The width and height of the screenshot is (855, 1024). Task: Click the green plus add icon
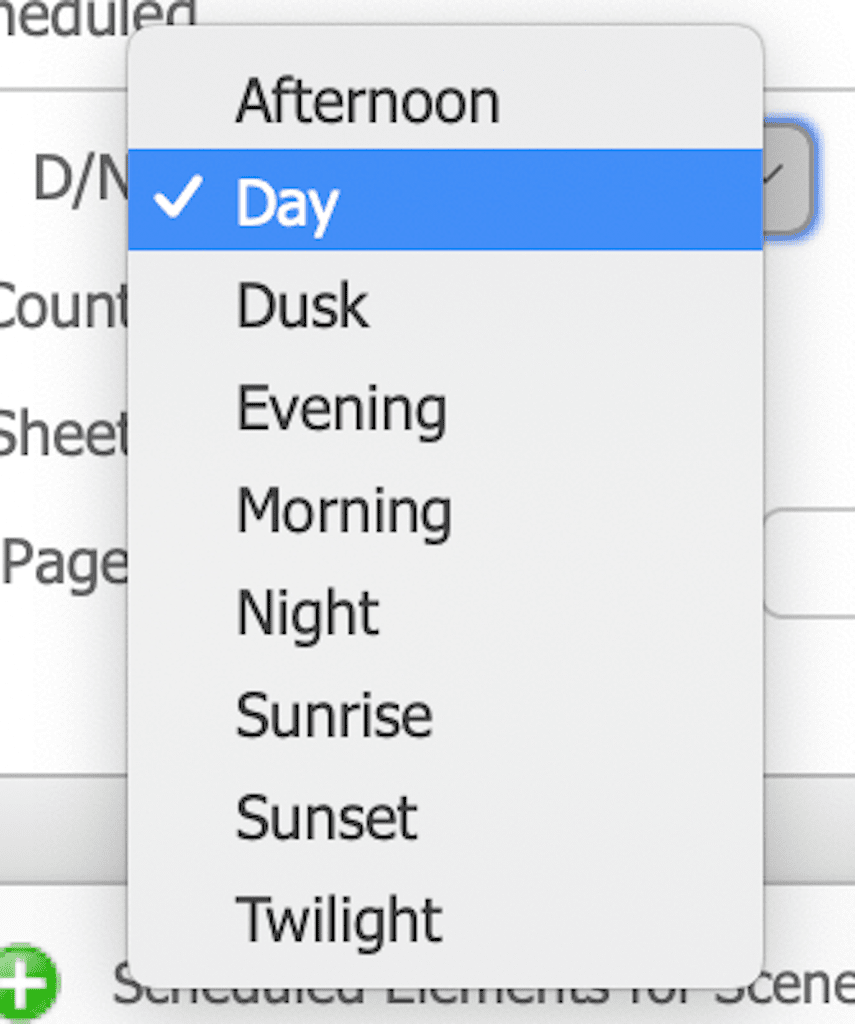click(27, 983)
